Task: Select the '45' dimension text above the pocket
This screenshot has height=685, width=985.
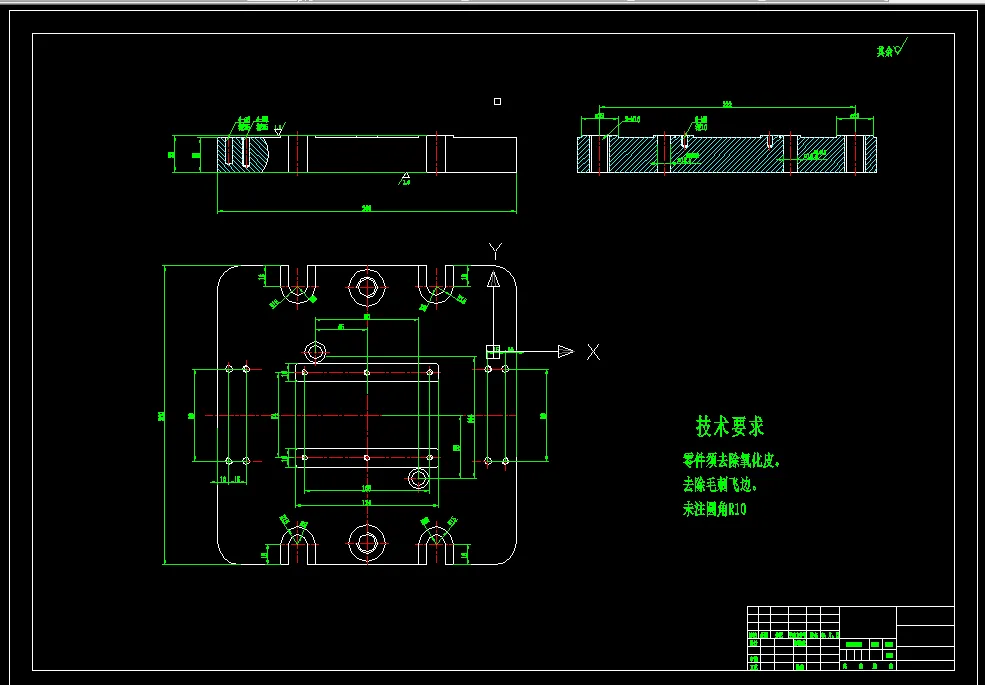Action: [x=341, y=327]
